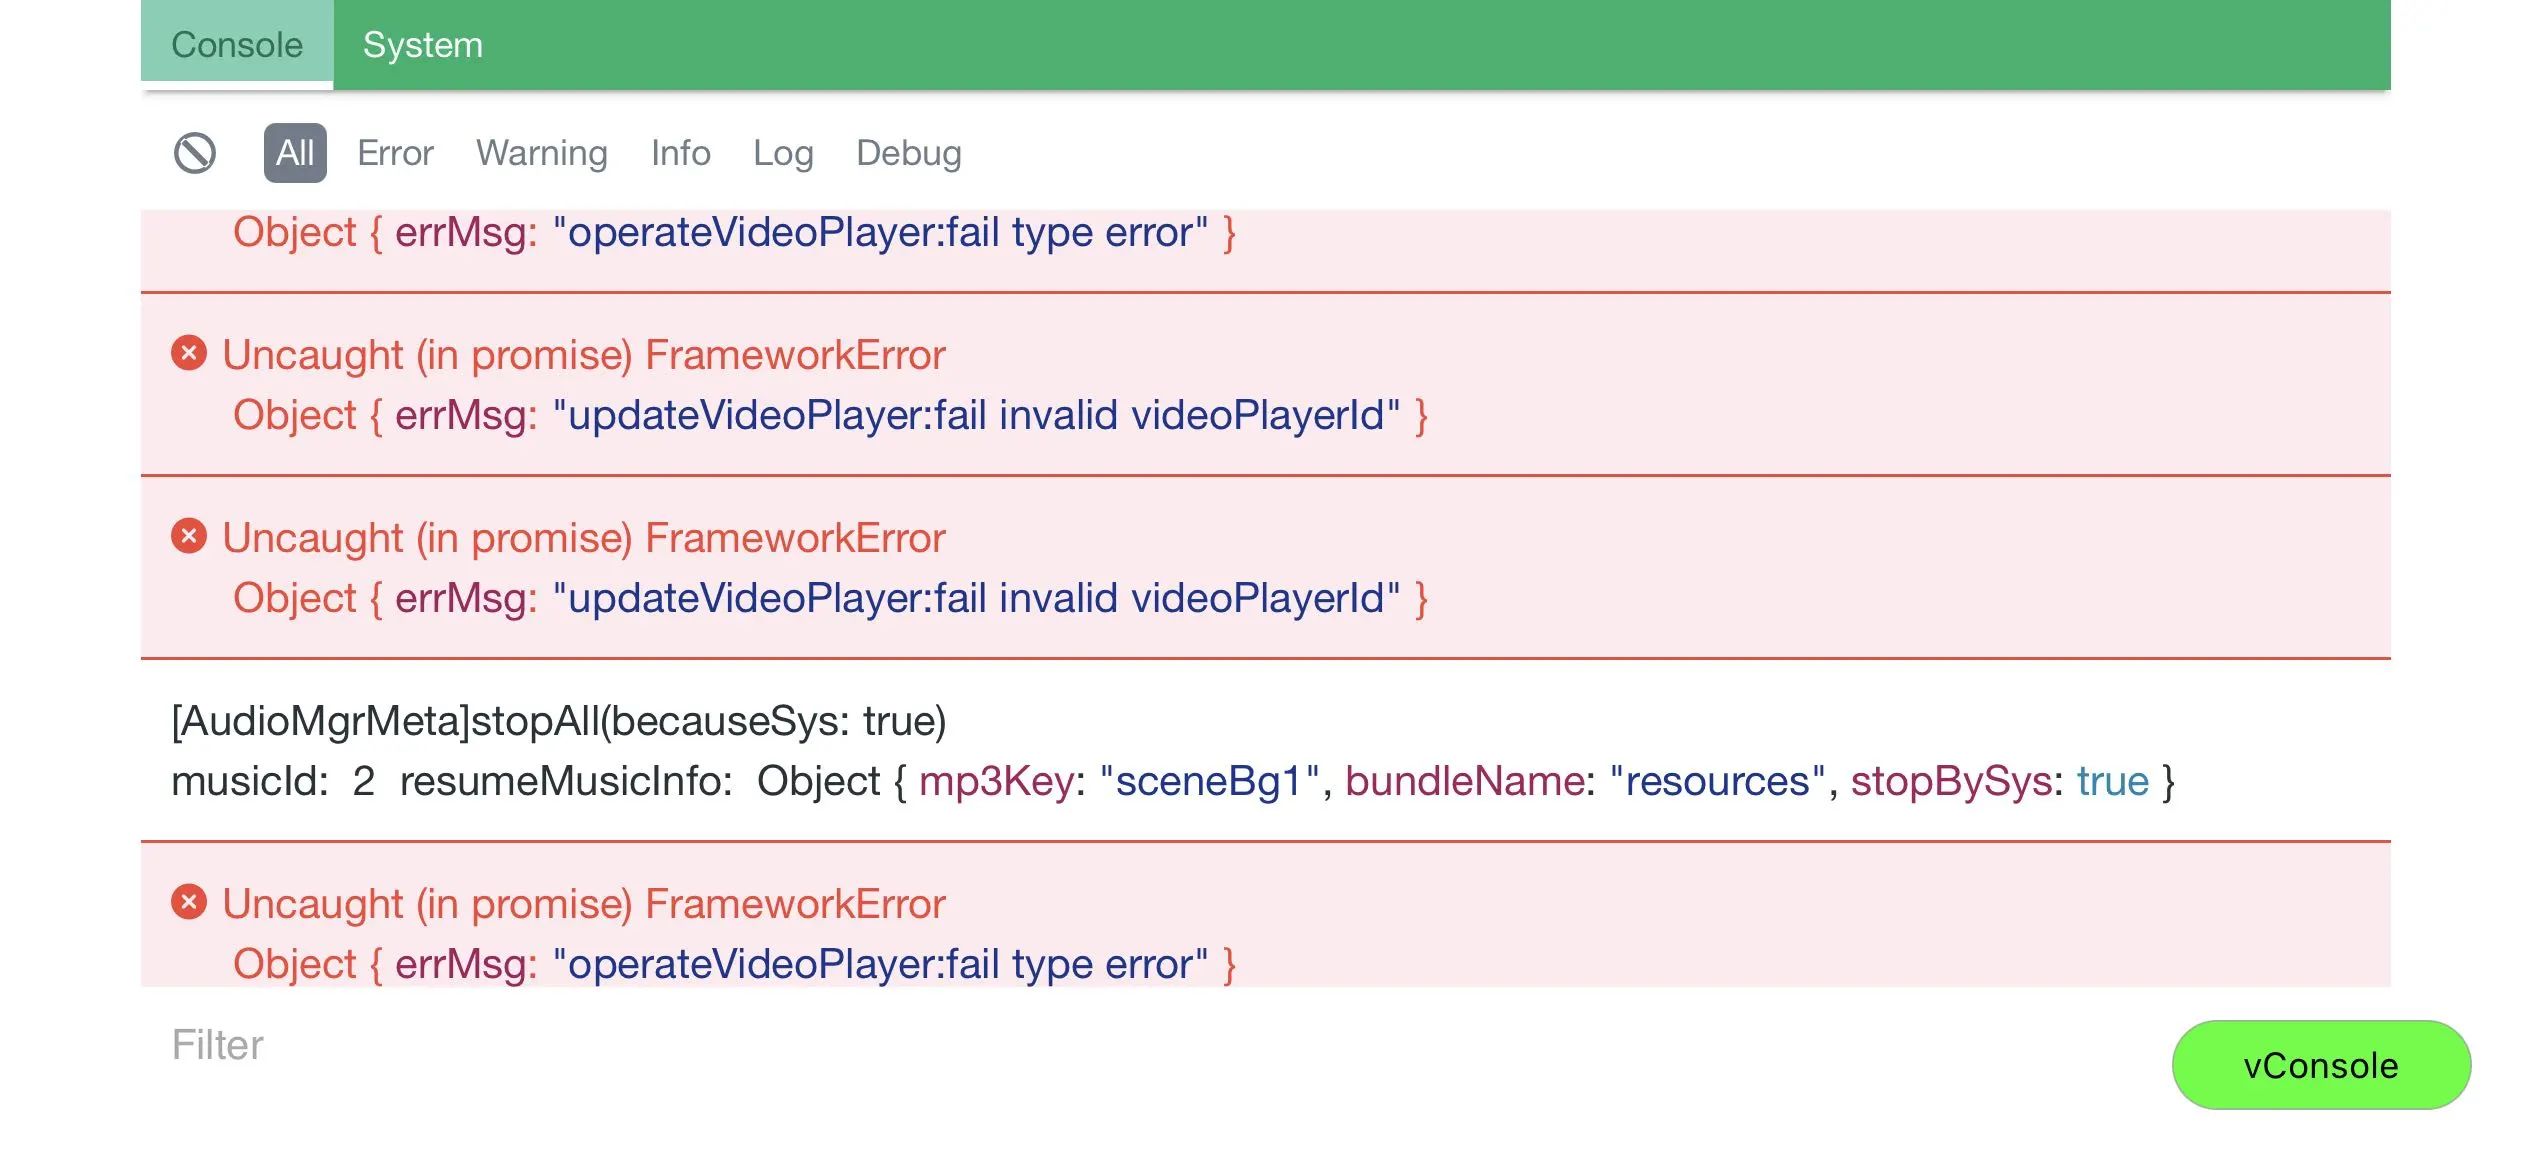Screen dimensions: 2532x1170
Task: Filter logs by Log level
Action: (x=783, y=153)
